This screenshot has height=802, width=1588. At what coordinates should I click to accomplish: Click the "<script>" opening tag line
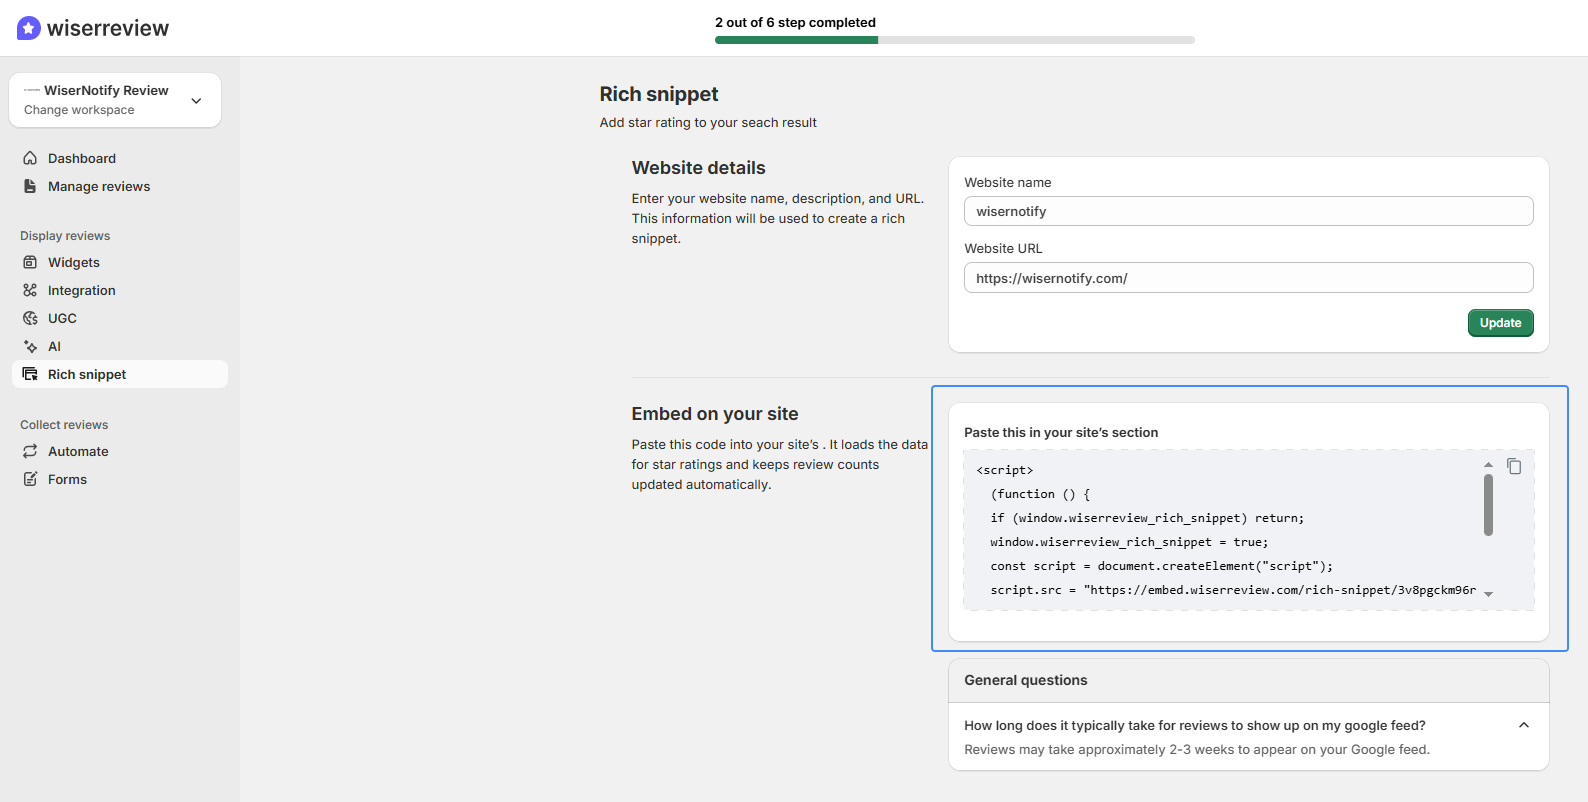coord(1005,470)
